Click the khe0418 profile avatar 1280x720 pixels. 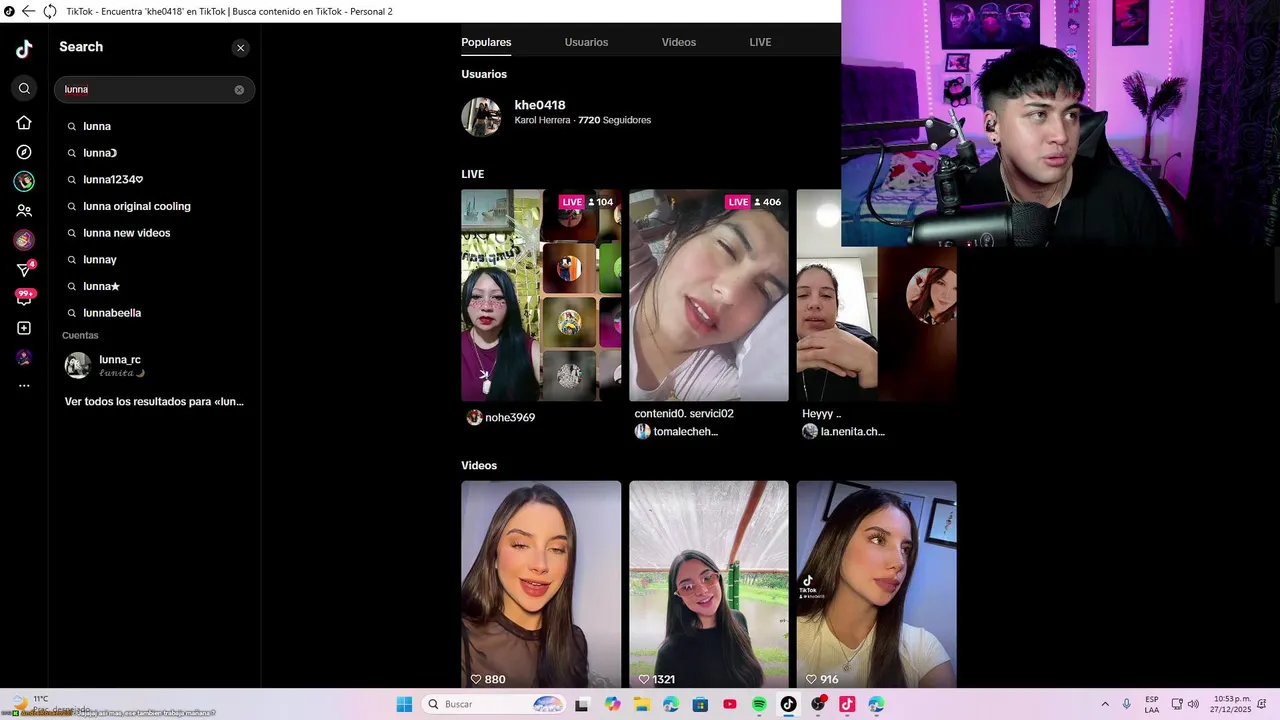pos(481,116)
